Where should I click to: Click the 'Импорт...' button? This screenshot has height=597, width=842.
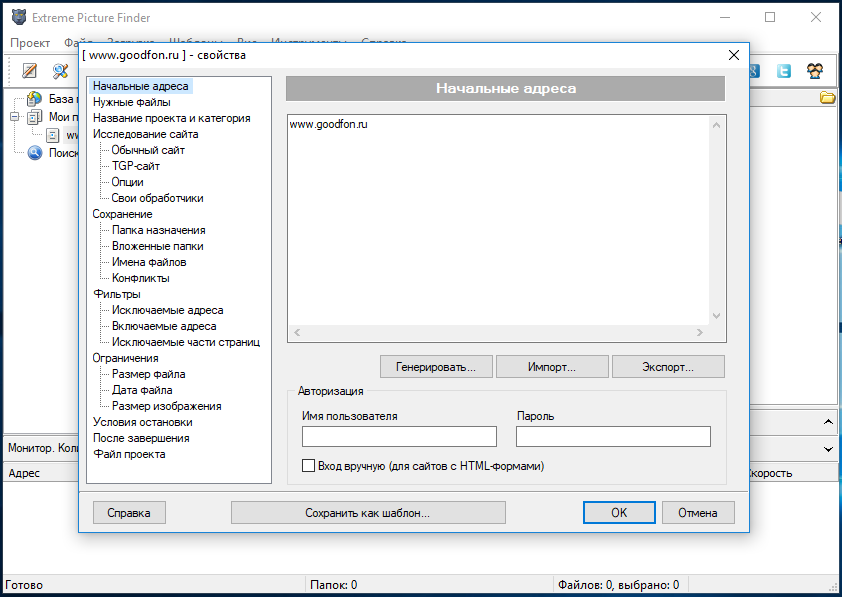(552, 367)
